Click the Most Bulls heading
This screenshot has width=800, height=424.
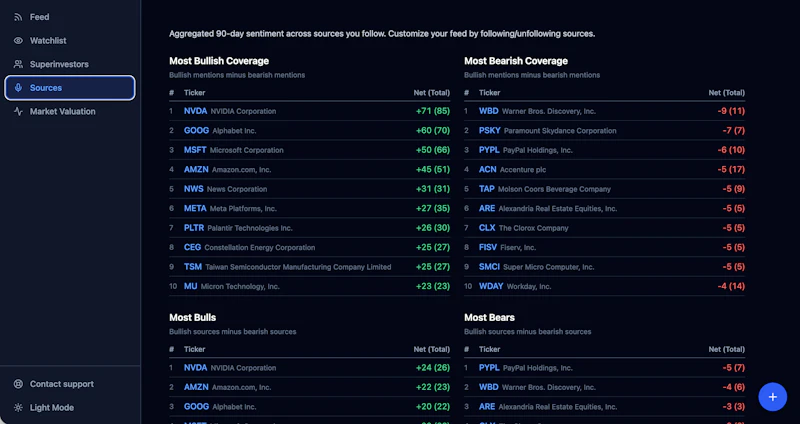pos(192,317)
